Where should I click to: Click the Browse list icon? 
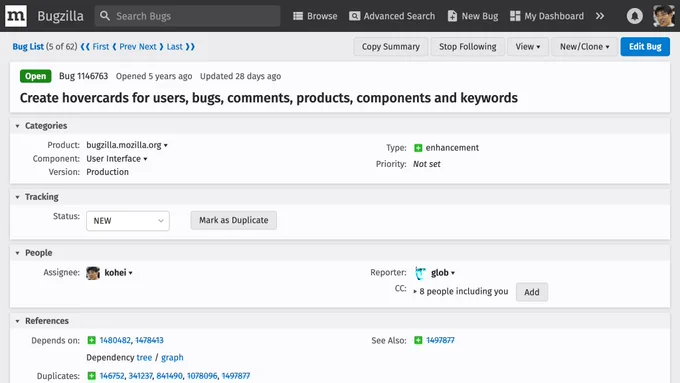pos(298,16)
